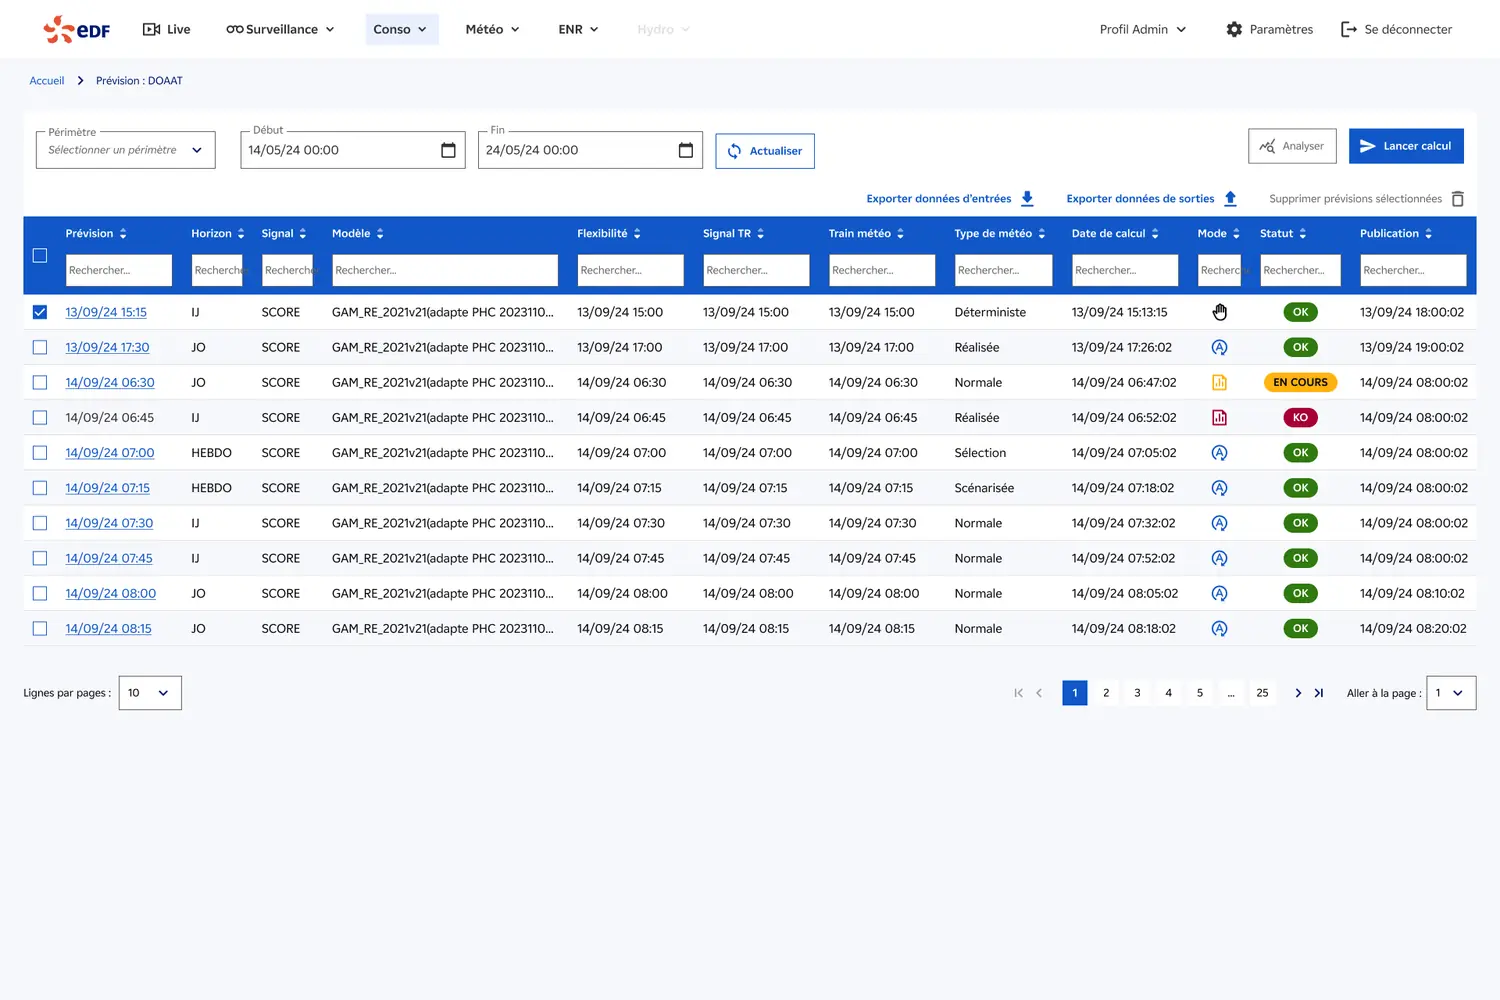Click the Type de météo search field

coord(1003,270)
